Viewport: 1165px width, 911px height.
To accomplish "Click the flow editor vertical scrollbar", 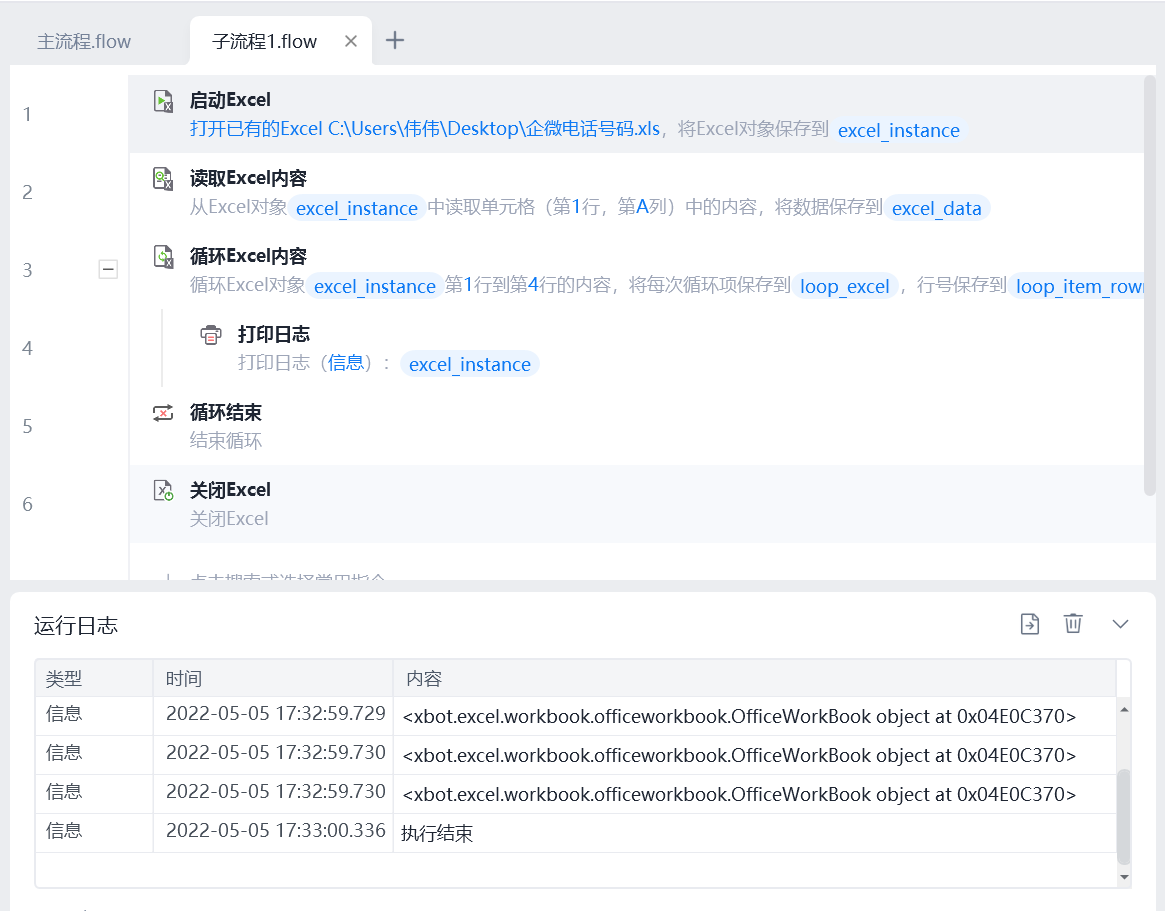I will [x=1150, y=285].
